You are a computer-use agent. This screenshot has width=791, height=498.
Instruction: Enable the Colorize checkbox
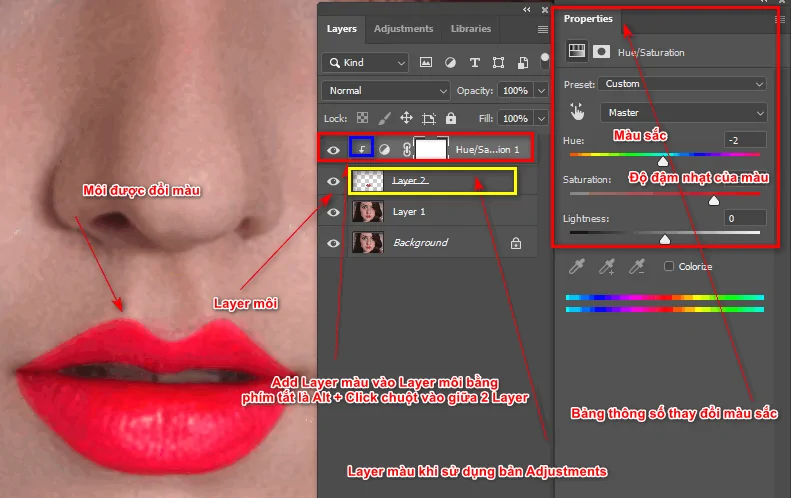click(669, 267)
